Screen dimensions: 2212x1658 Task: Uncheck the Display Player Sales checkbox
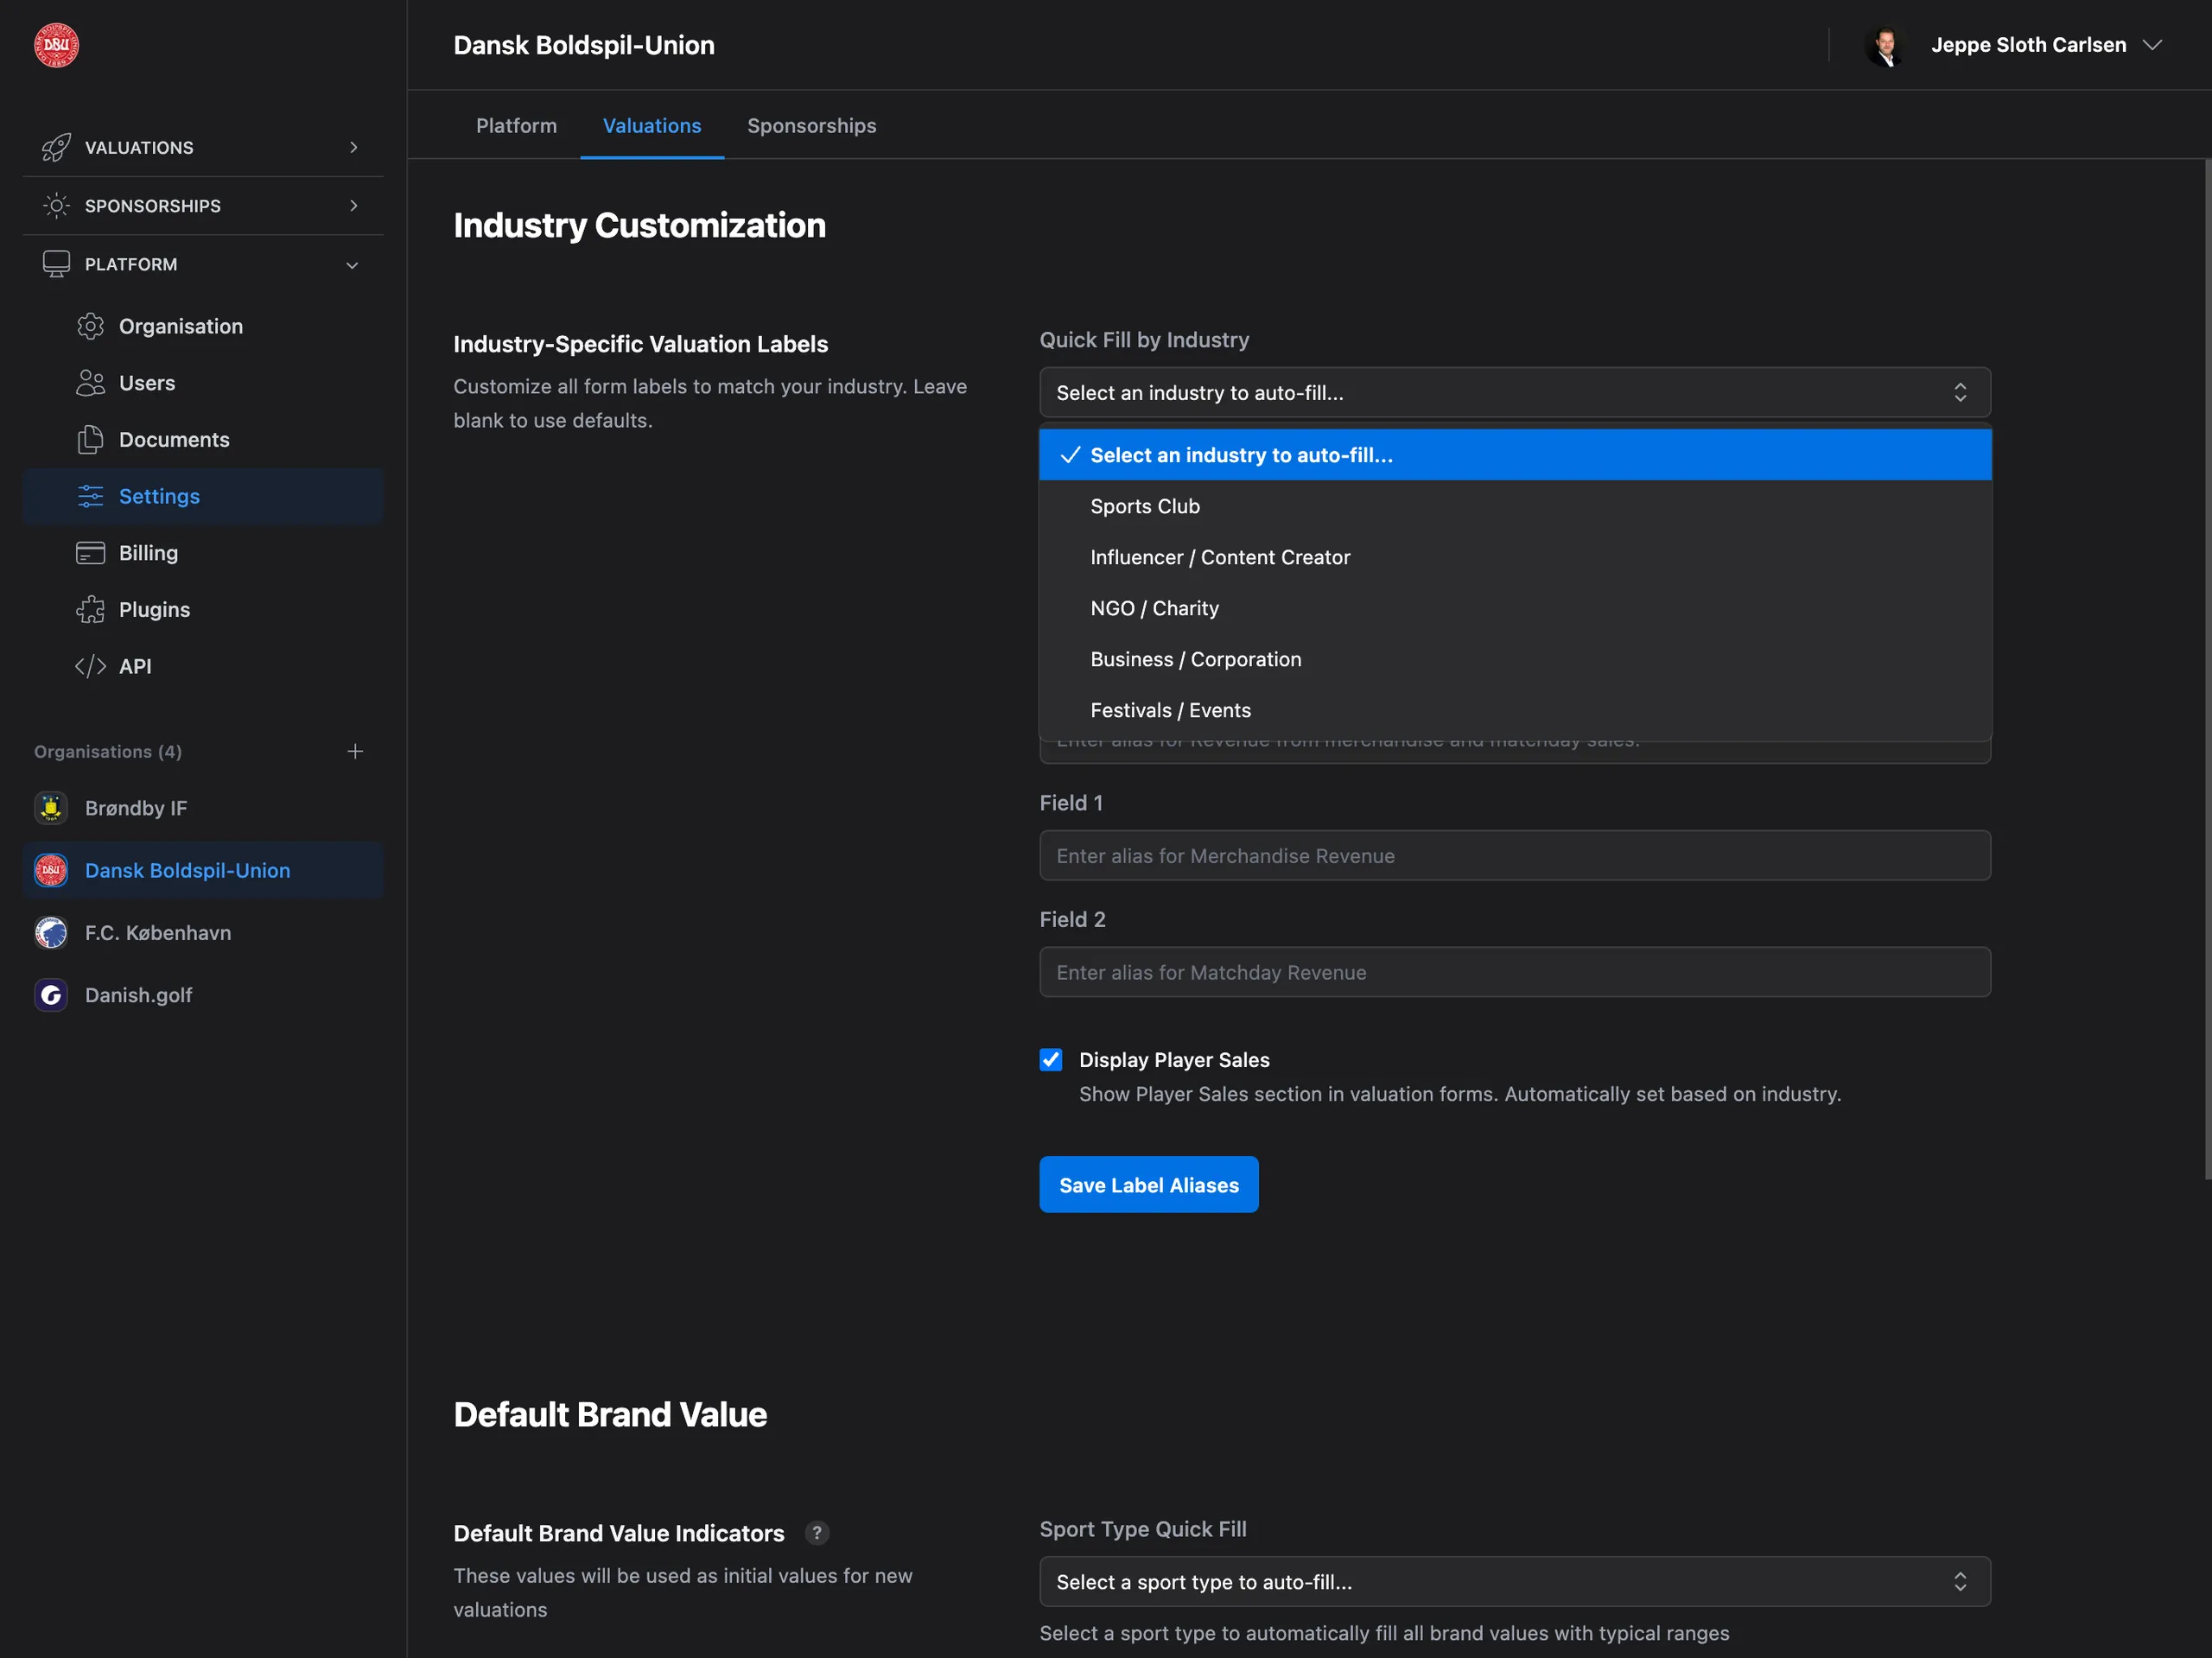(1050, 1060)
